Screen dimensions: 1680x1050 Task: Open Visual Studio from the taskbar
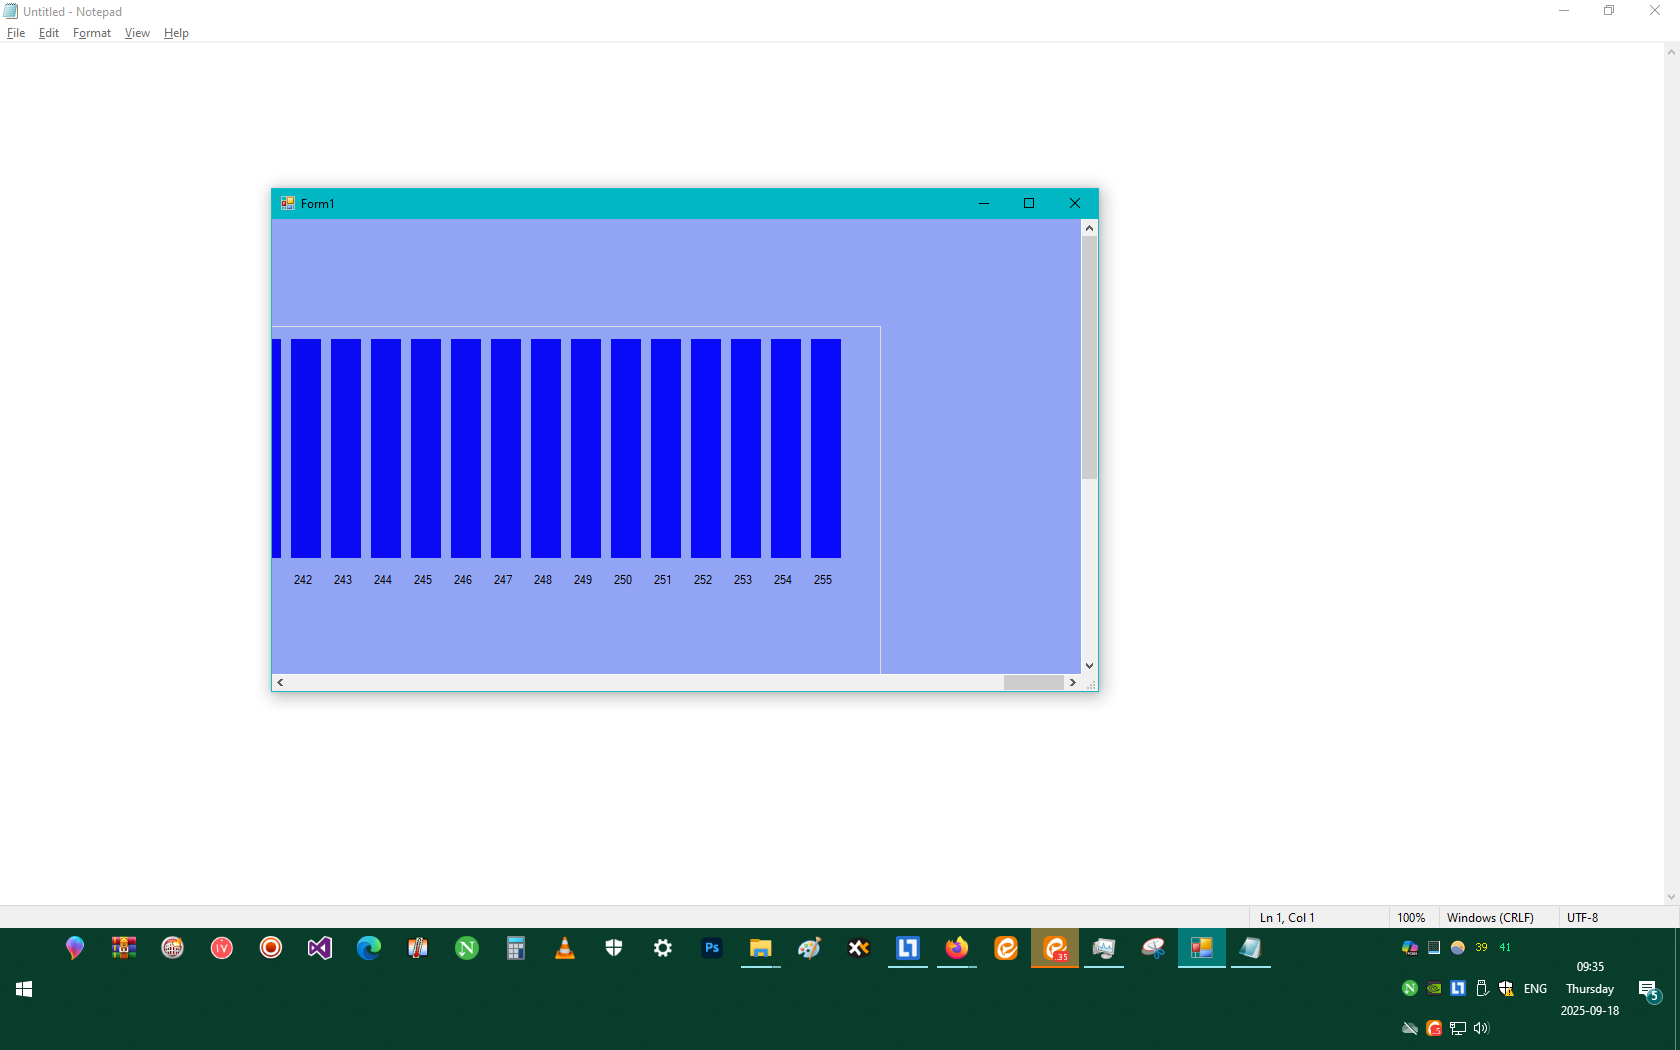[320, 948]
